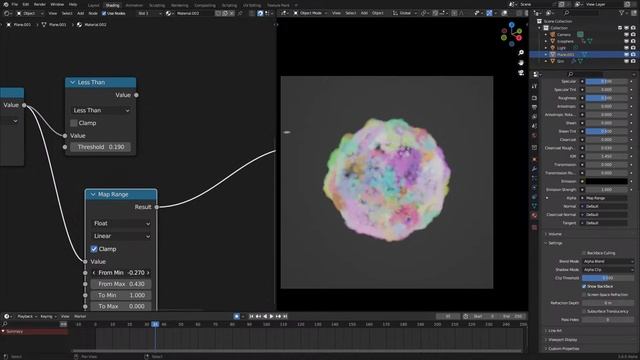
Task: Adjust the Clip Threshold slider
Action: pos(608,278)
